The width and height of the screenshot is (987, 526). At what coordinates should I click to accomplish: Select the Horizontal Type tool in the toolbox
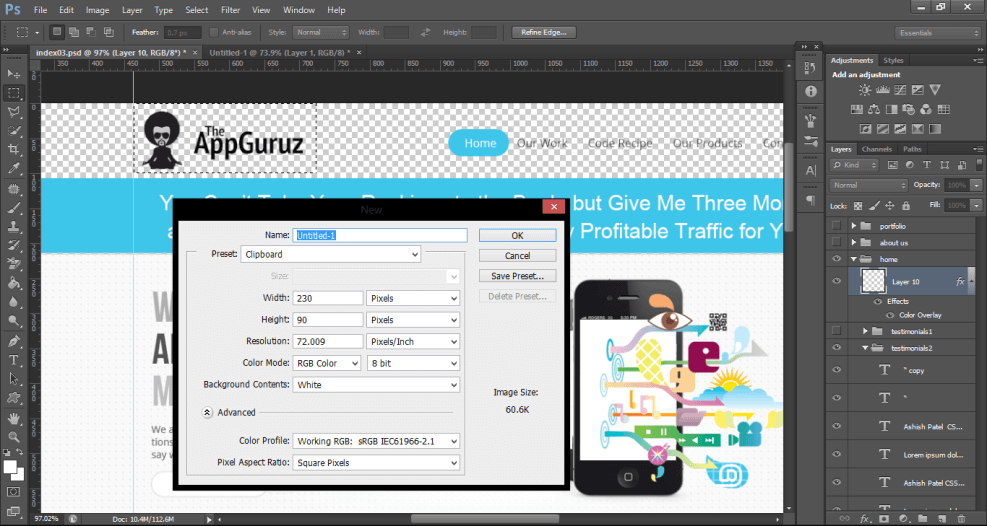point(13,361)
